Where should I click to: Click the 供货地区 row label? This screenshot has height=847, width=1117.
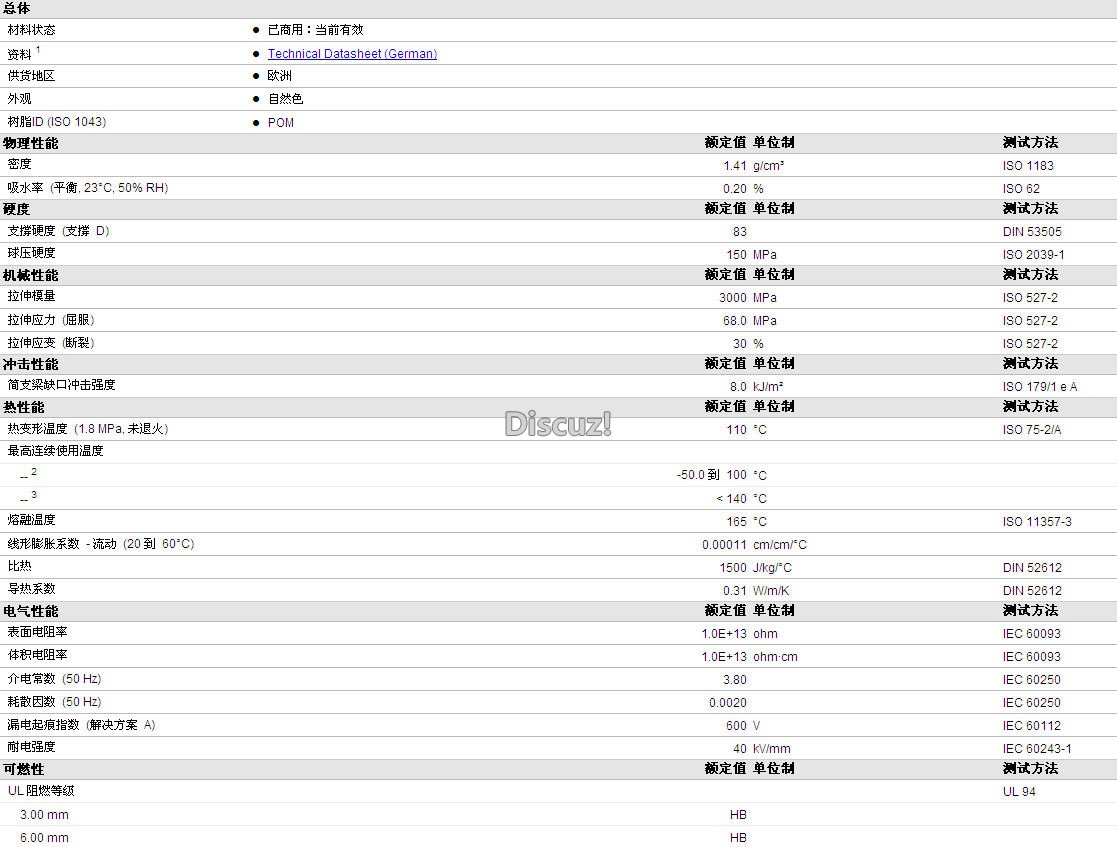31,76
